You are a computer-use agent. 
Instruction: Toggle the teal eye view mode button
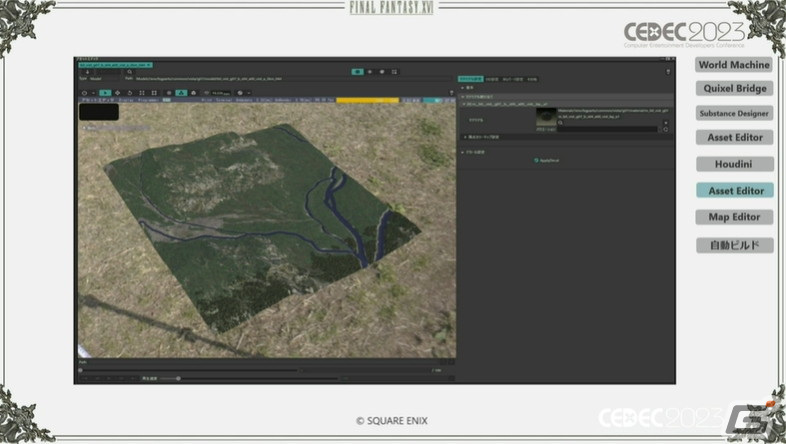point(357,72)
